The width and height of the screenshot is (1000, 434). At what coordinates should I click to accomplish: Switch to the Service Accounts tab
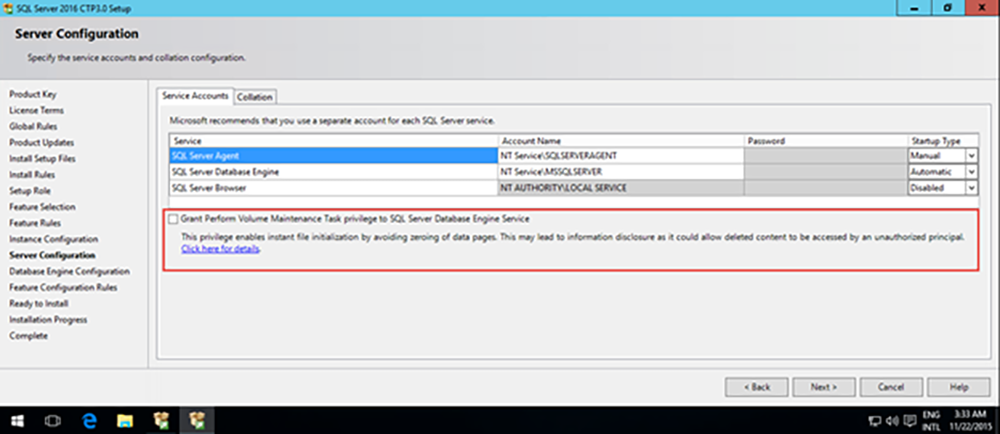195,96
